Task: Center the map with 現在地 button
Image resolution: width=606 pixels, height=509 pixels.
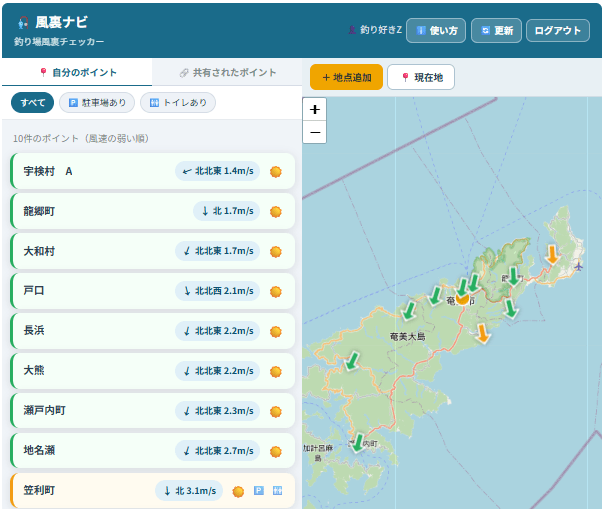Action: pyautogui.click(x=421, y=77)
